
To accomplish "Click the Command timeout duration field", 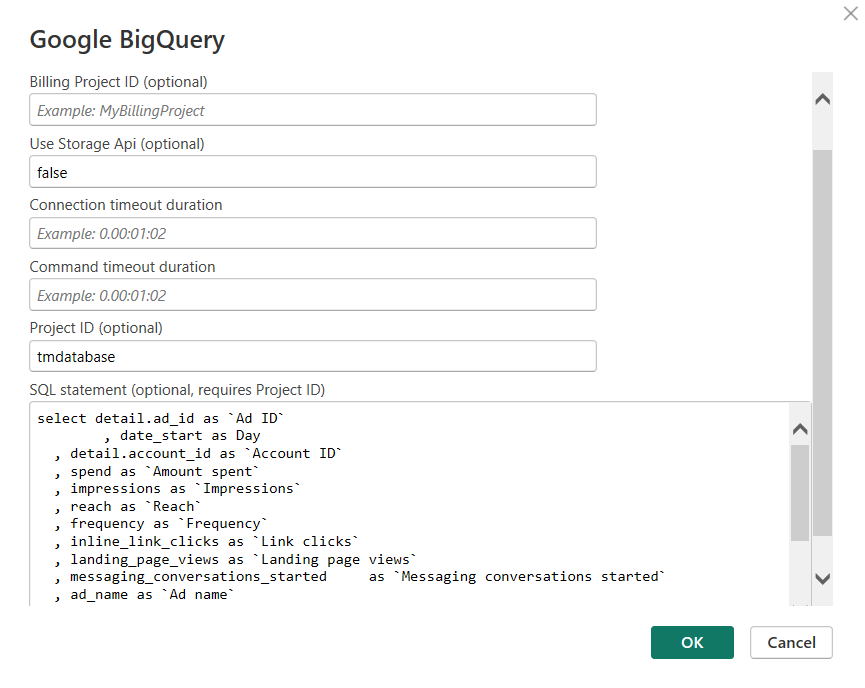I will pos(313,295).
